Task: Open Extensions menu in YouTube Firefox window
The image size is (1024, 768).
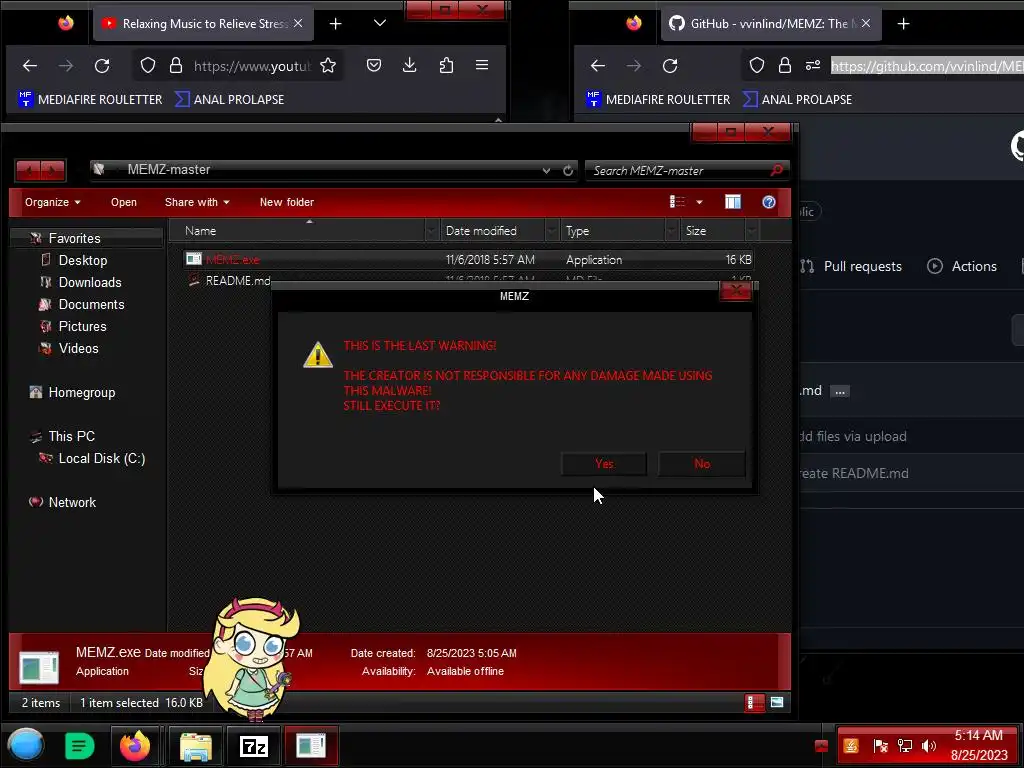Action: (446, 65)
